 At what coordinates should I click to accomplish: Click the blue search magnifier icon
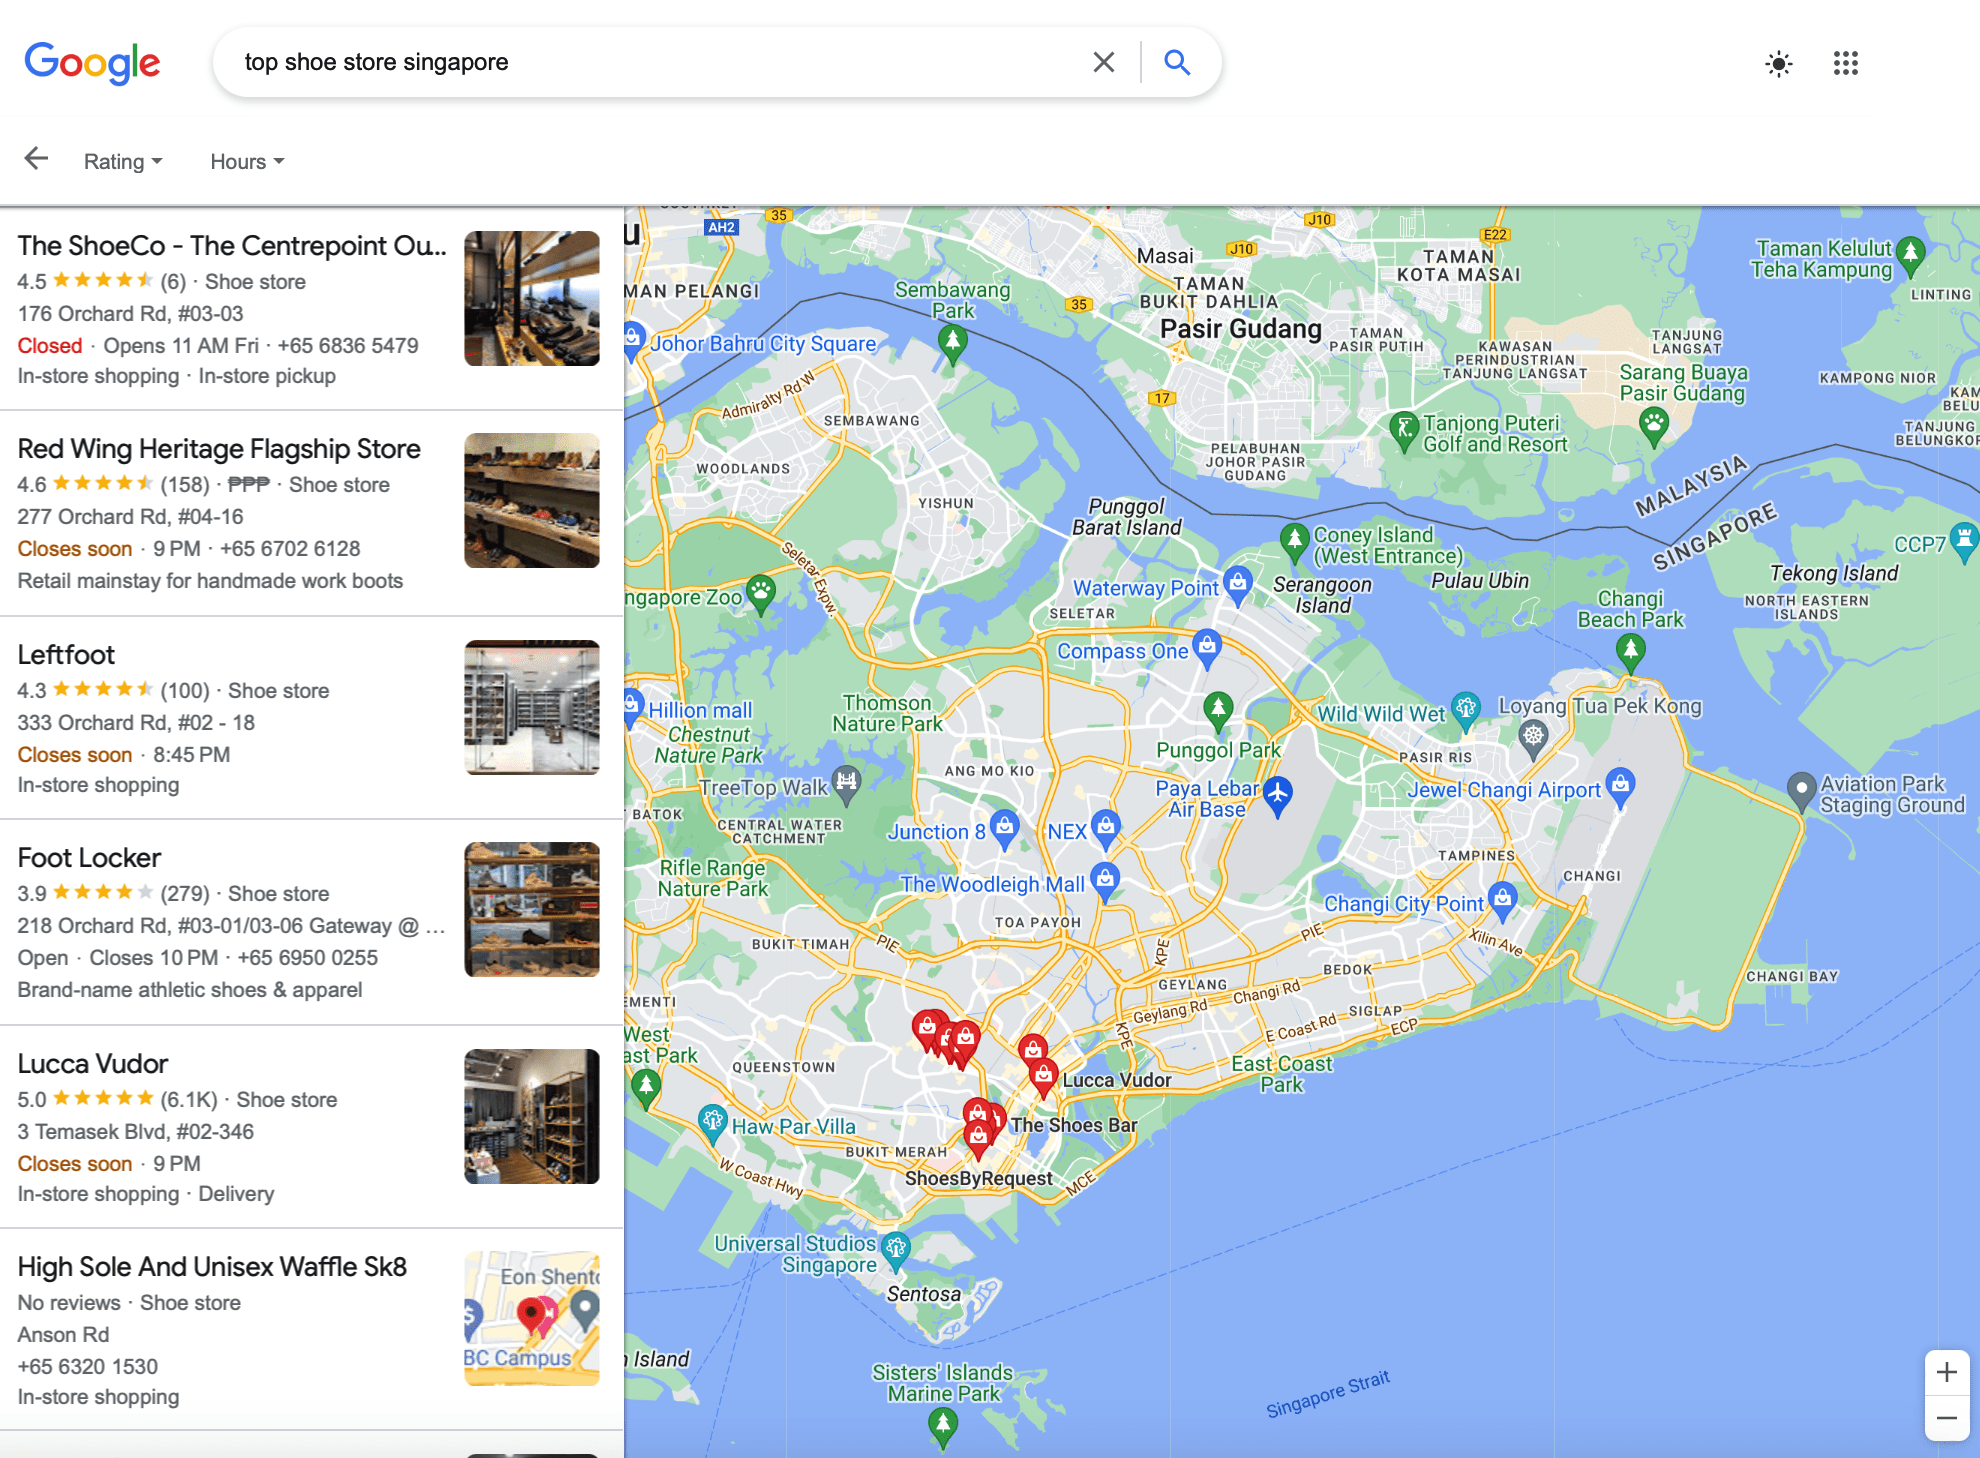click(x=1177, y=62)
